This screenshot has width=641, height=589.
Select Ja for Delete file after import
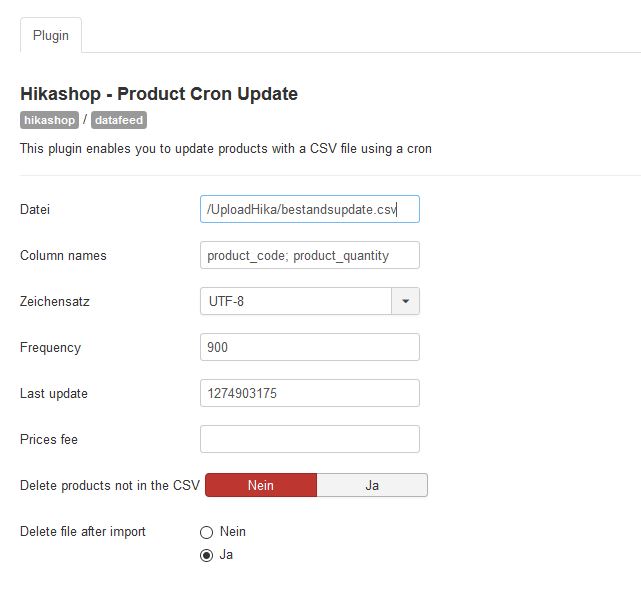pos(206,555)
